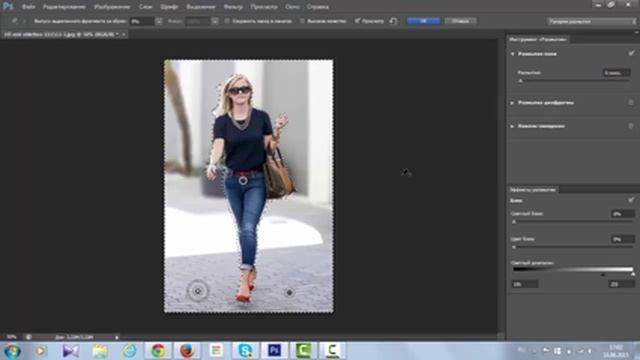Screen dimensions: 640x360
Task: Click the Отмена cancel button
Action: tap(460, 21)
